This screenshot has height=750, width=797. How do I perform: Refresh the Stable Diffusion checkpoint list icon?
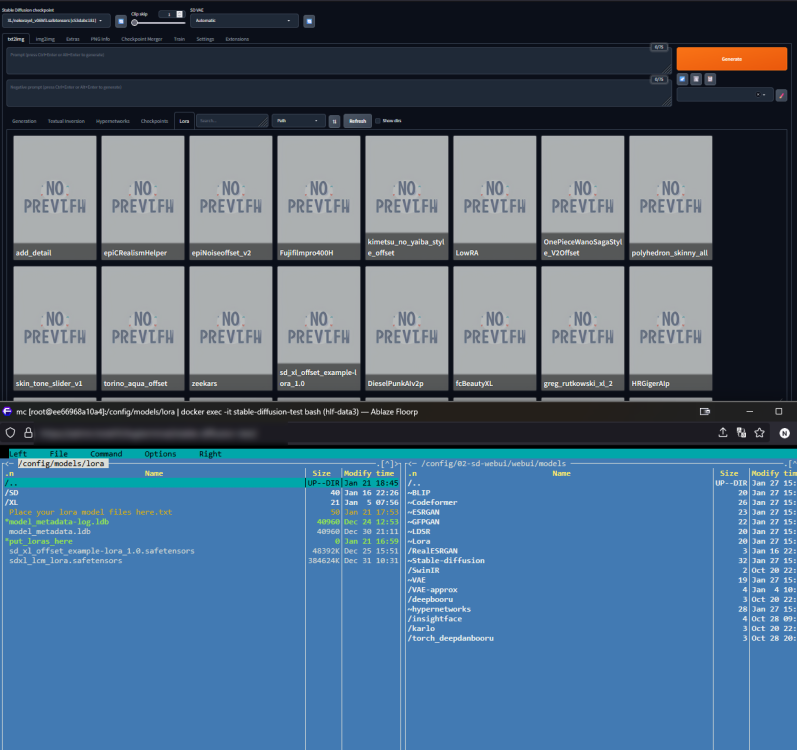(x=120, y=21)
